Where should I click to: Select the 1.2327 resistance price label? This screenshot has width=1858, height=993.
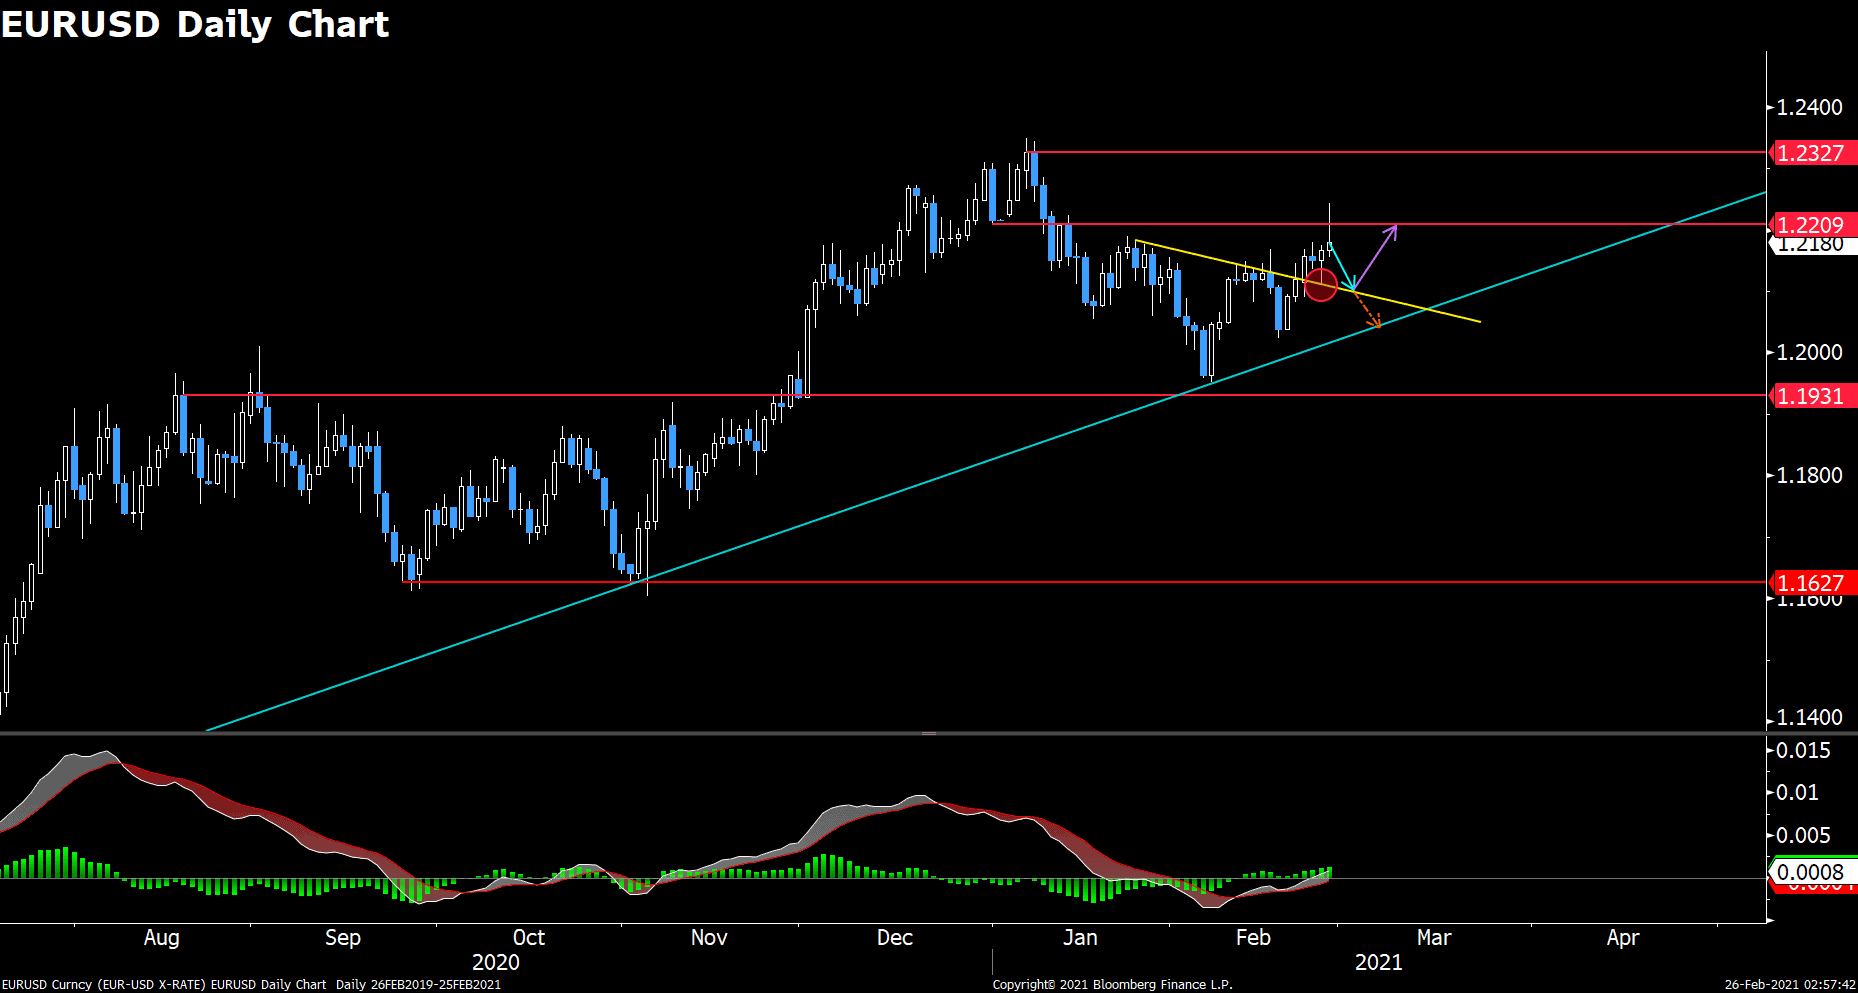1813,153
